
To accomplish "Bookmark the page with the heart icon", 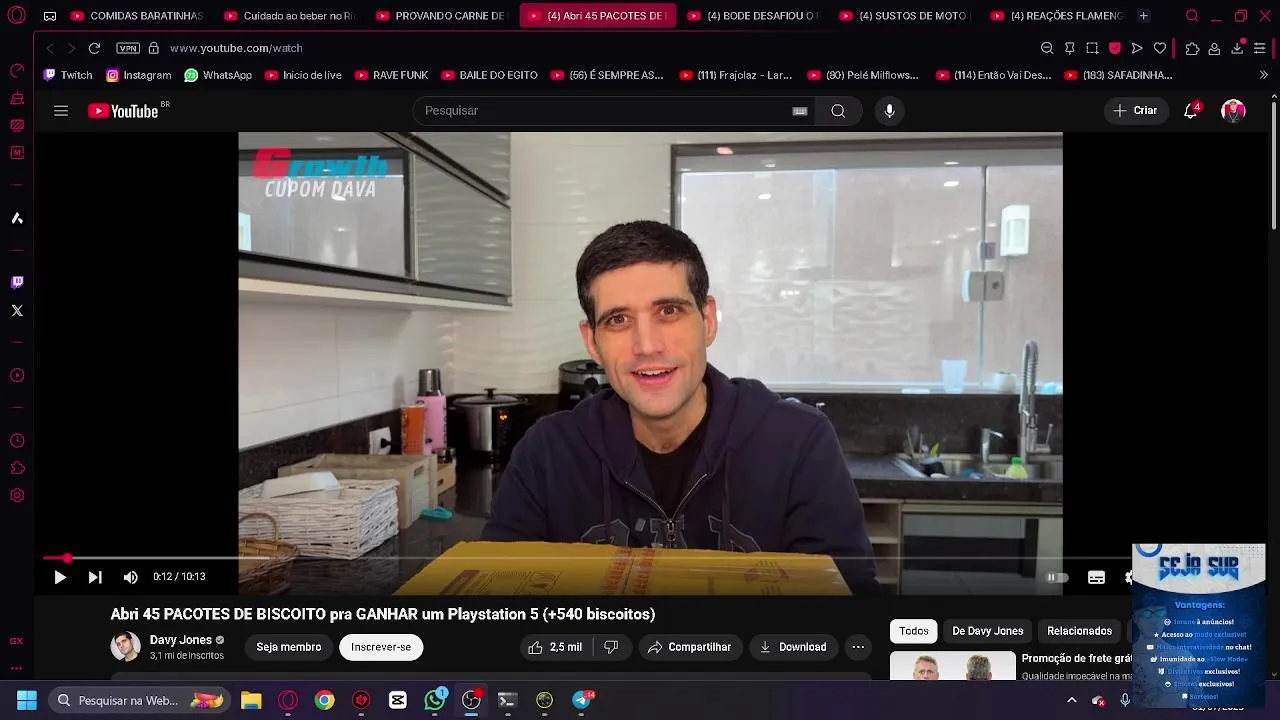I will pos(1160,48).
